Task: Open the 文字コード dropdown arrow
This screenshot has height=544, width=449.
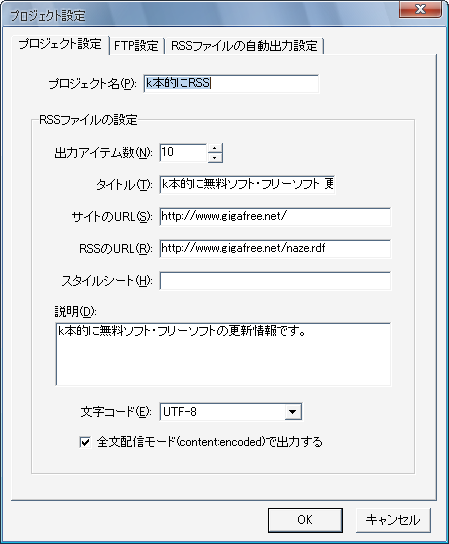Action: coord(293,412)
